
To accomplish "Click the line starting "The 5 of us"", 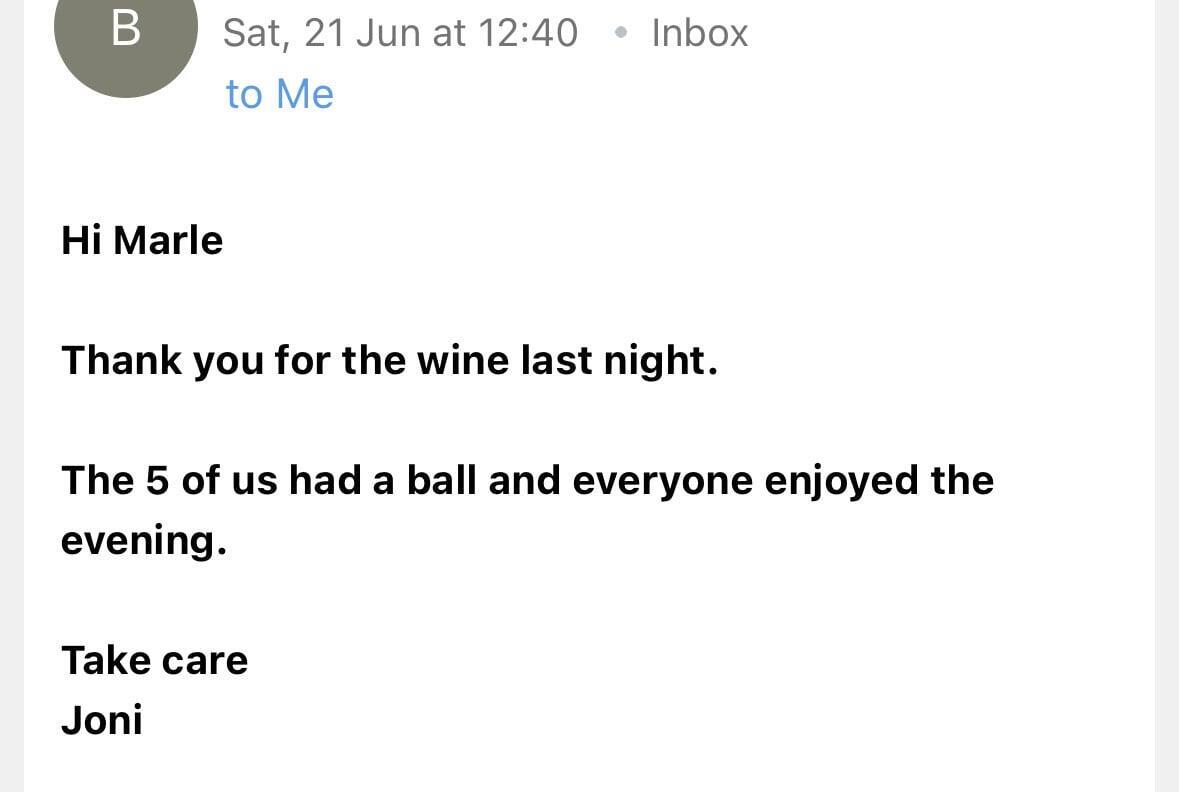I will [527, 481].
